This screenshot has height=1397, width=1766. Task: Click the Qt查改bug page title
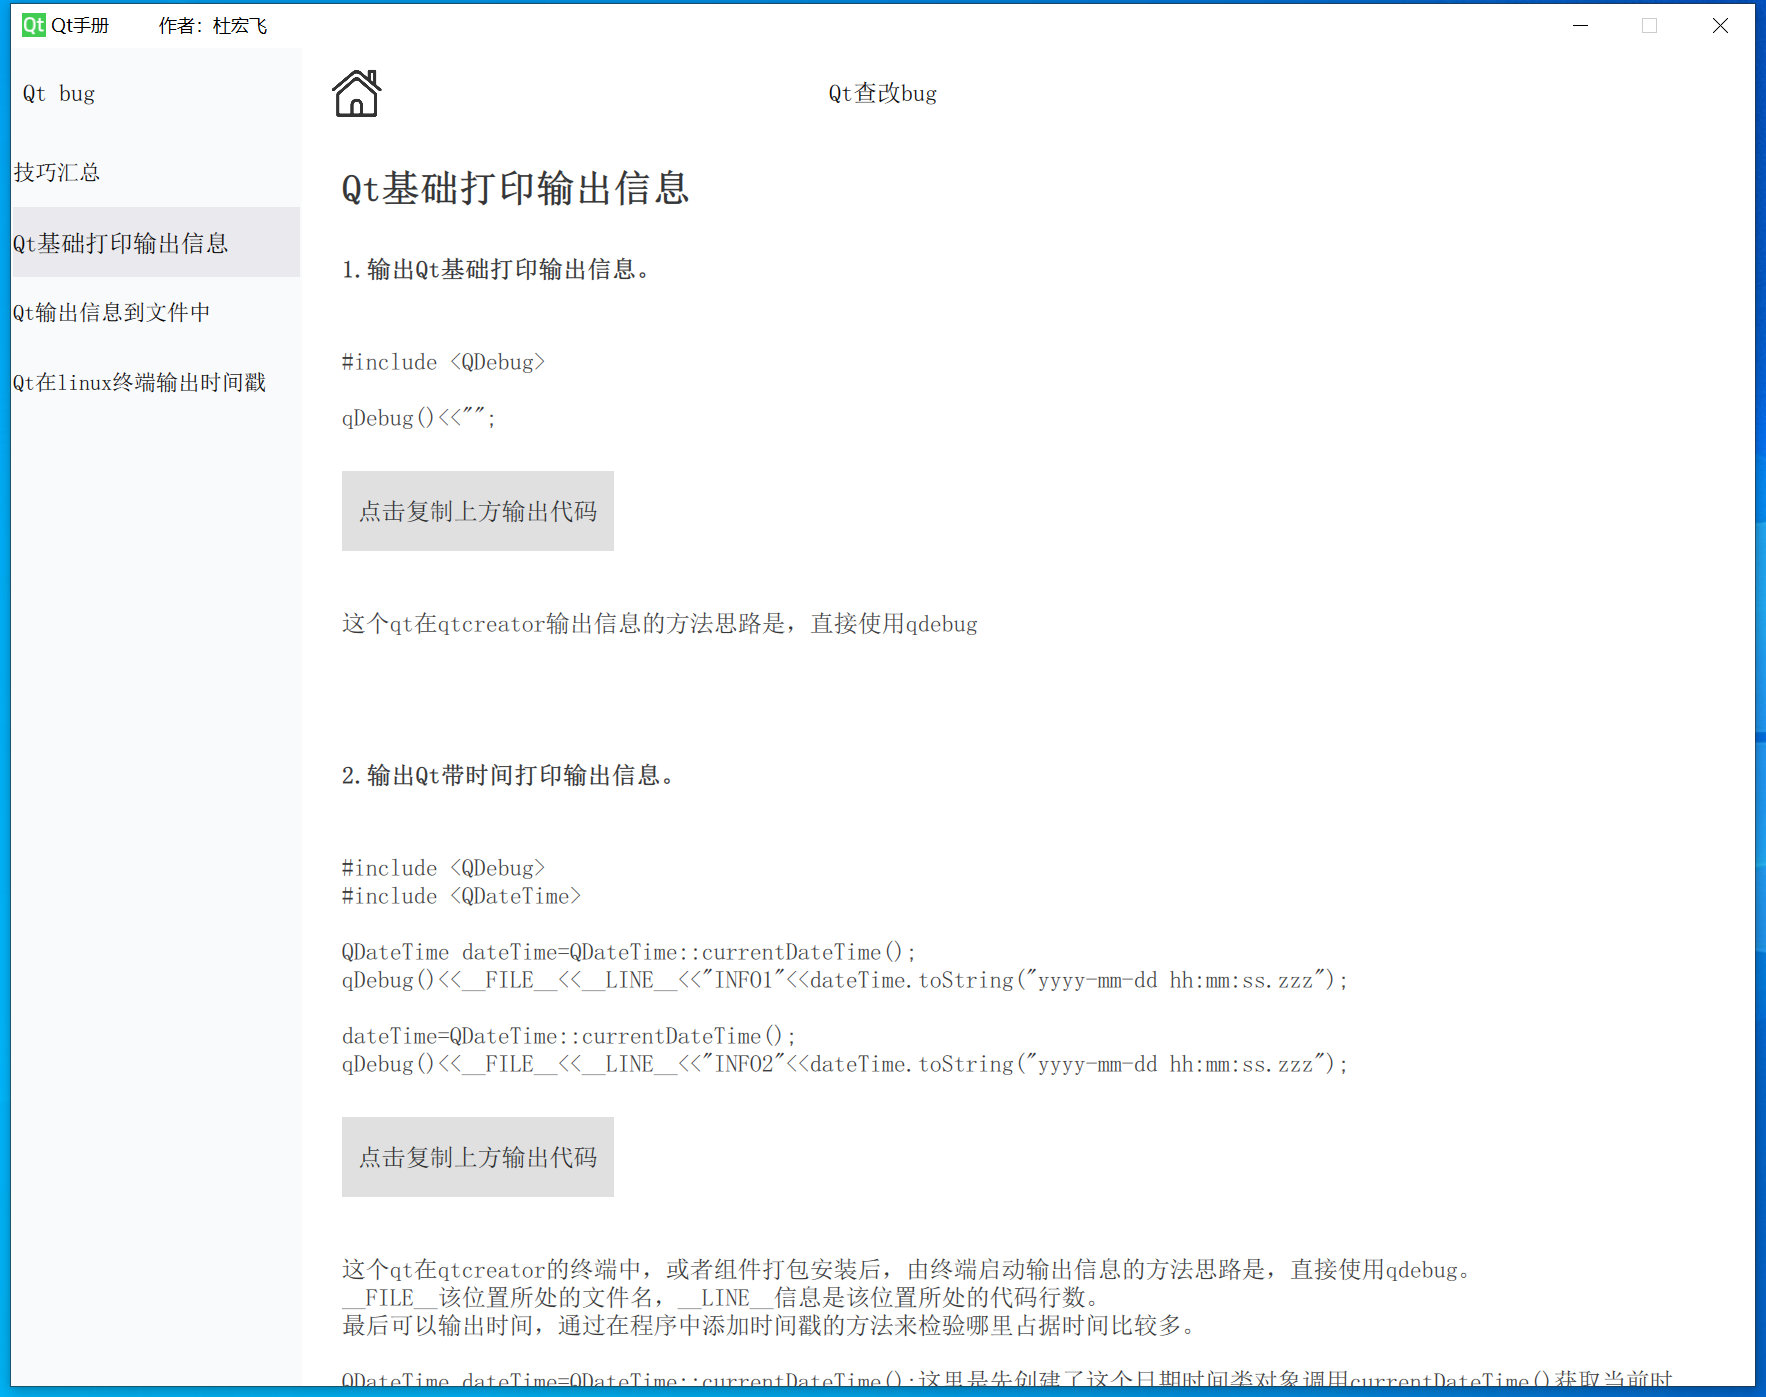883,93
